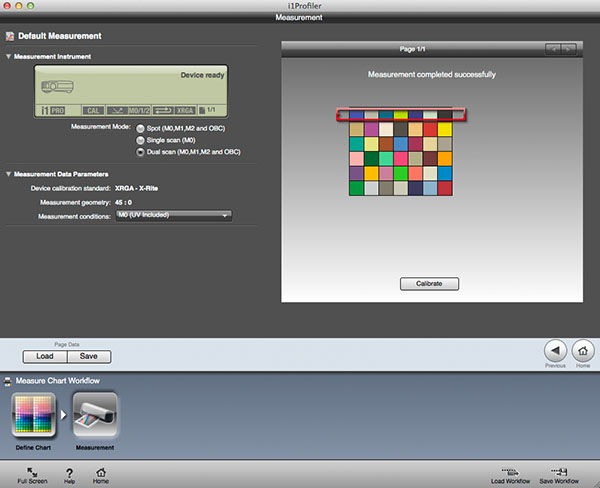Click 'Measurement completed successfully' message
The height and width of the screenshot is (488, 600).
pyautogui.click(x=432, y=74)
